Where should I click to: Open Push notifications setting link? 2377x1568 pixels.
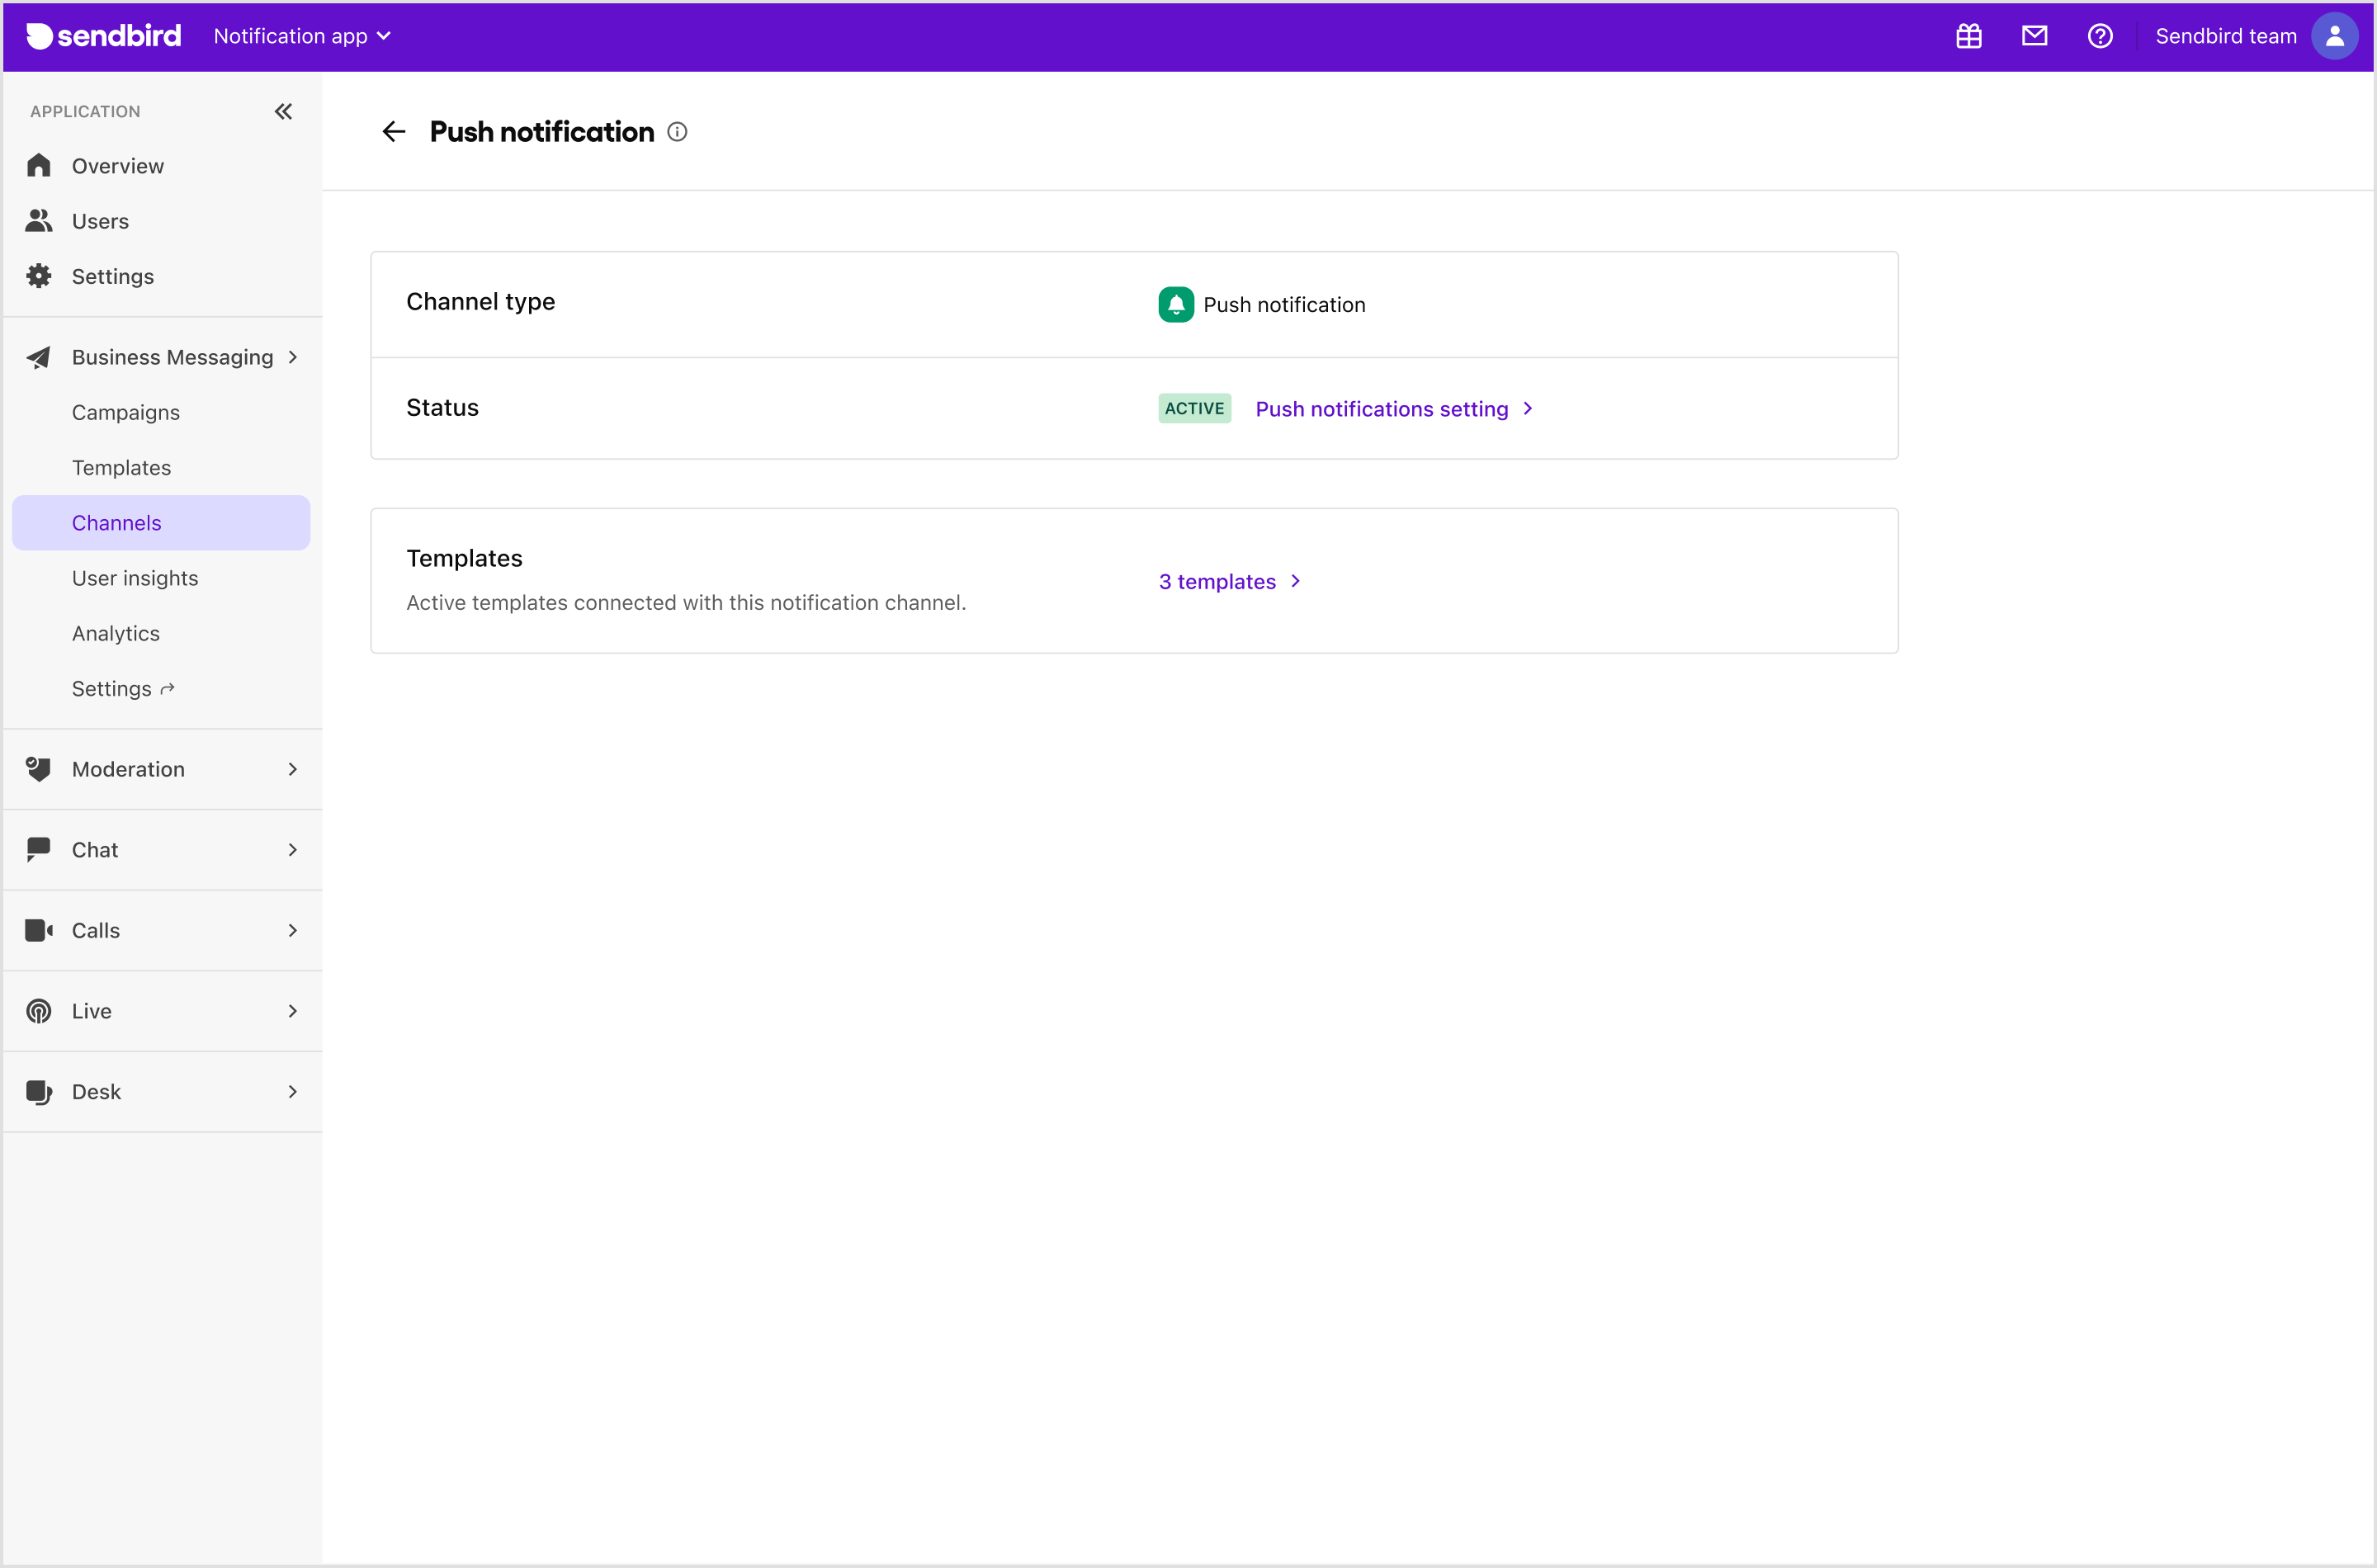click(x=1383, y=408)
